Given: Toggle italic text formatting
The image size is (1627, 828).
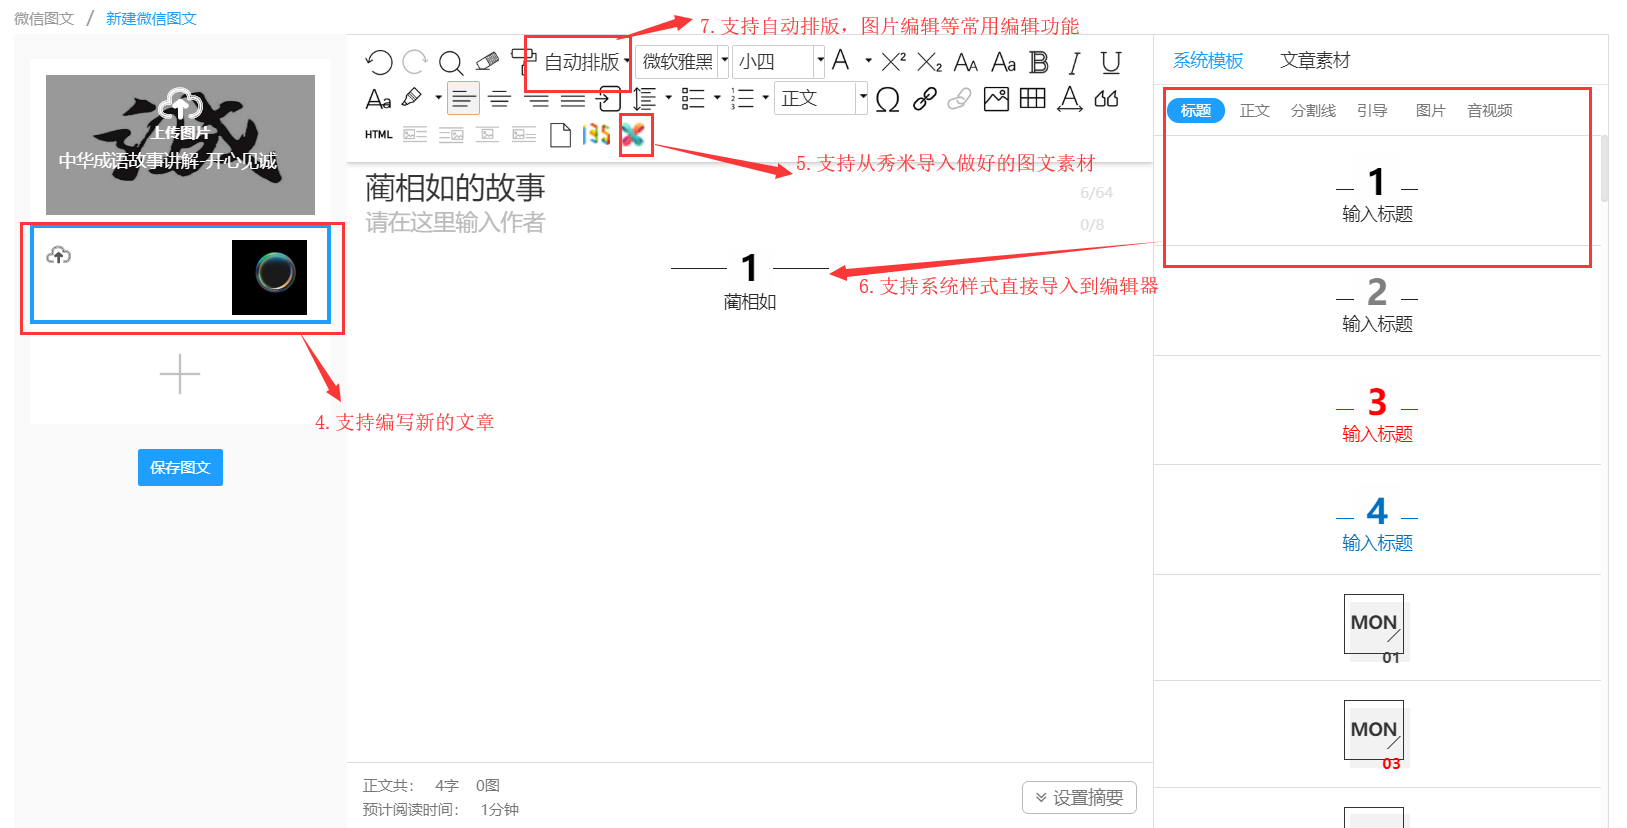Looking at the screenshot, I should pyautogui.click(x=1074, y=62).
